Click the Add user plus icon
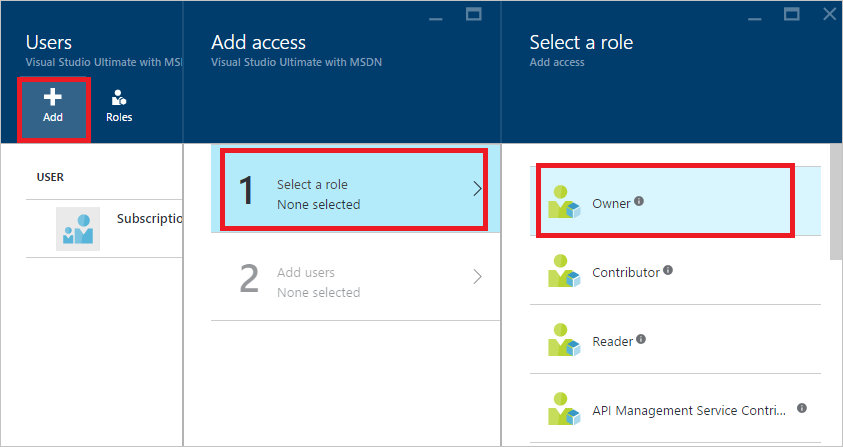 click(x=53, y=97)
